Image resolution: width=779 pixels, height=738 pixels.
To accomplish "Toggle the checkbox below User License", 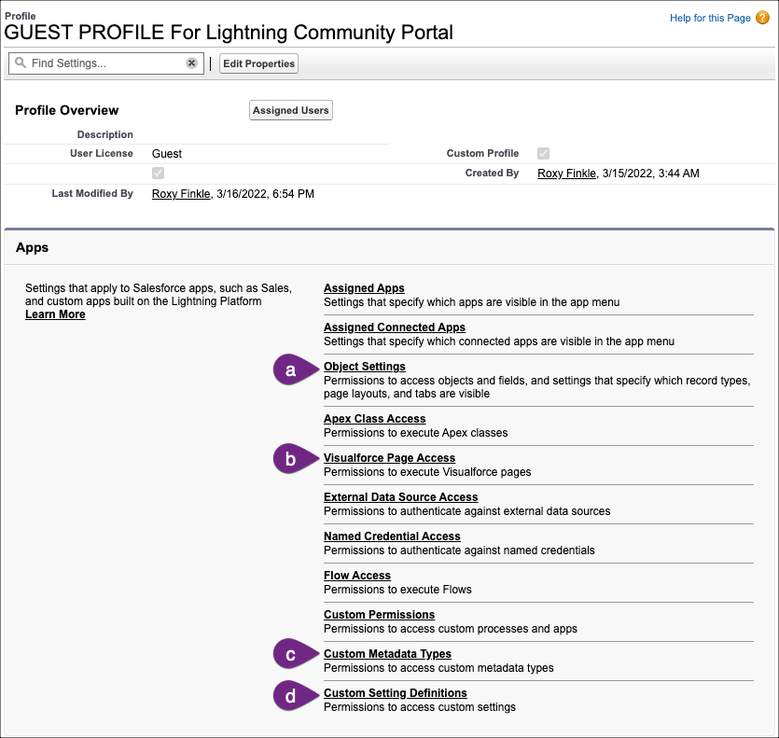I will coord(158,174).
